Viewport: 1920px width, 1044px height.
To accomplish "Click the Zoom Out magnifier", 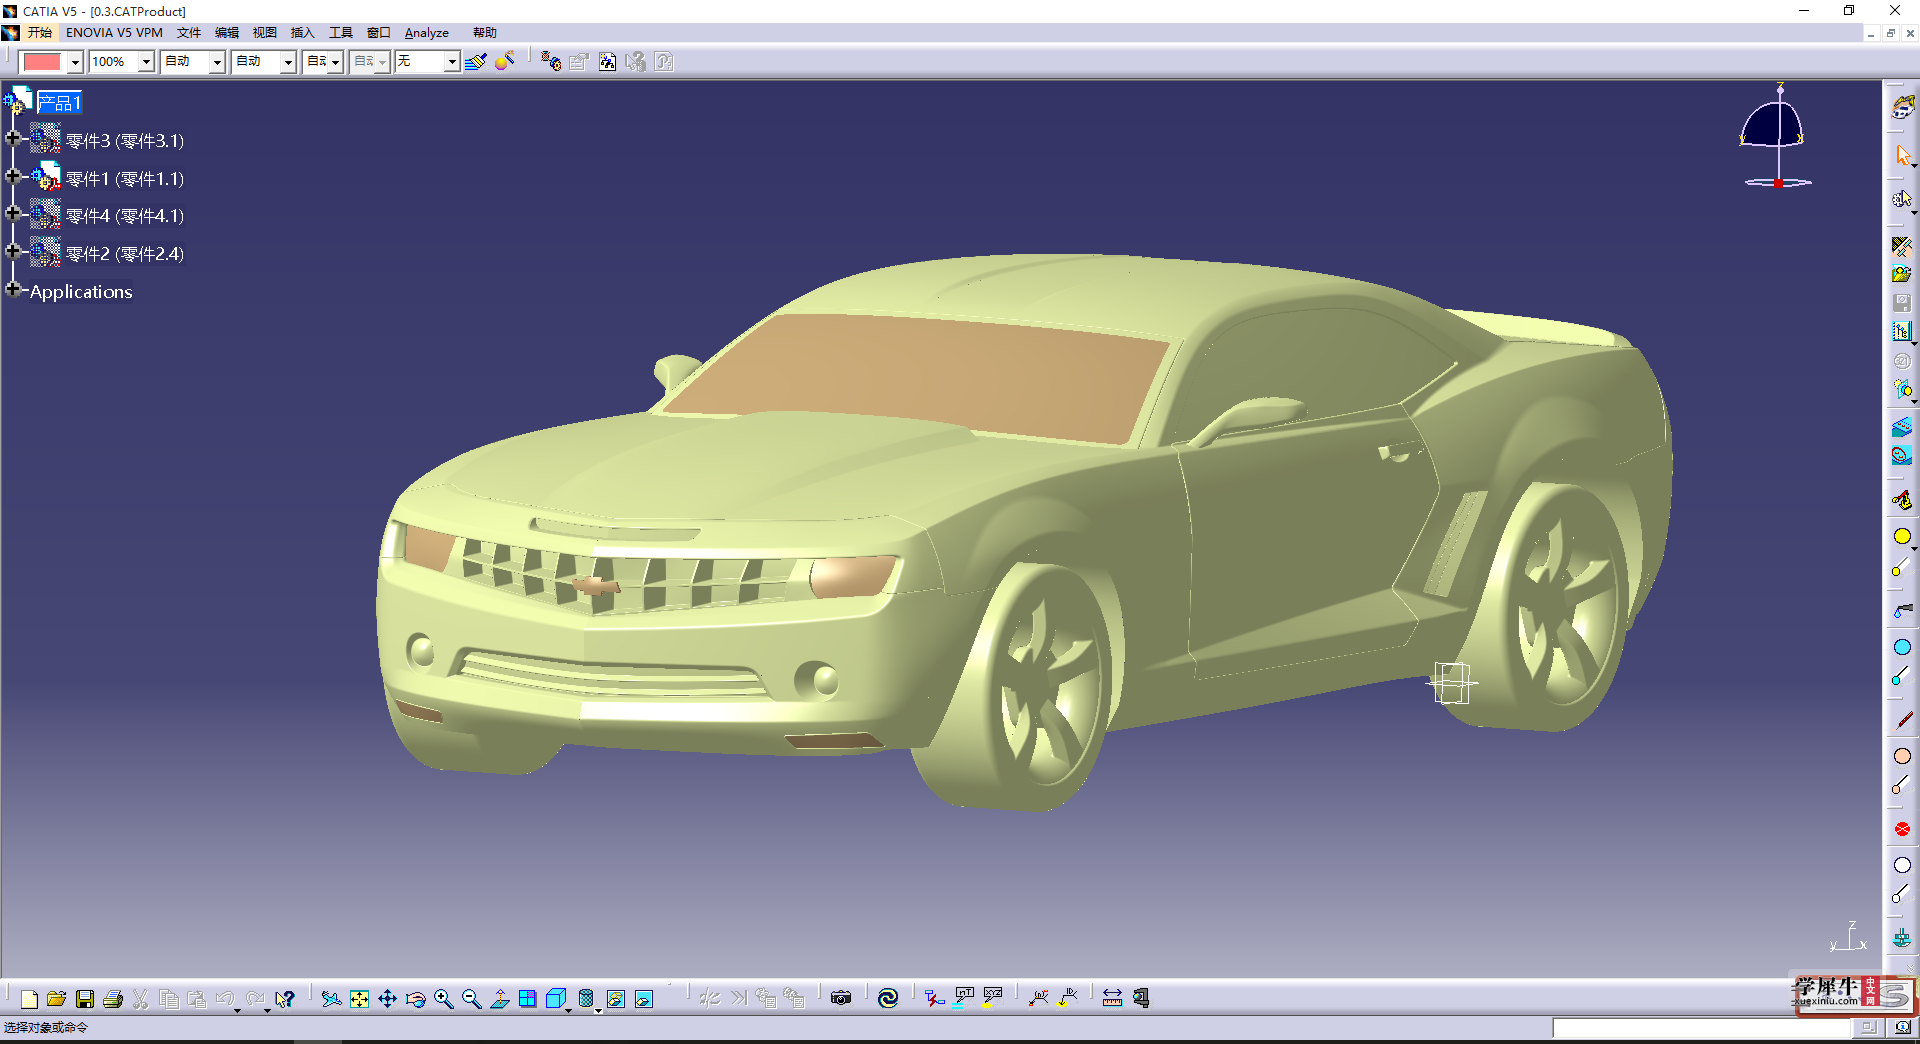I will point(472,998).
